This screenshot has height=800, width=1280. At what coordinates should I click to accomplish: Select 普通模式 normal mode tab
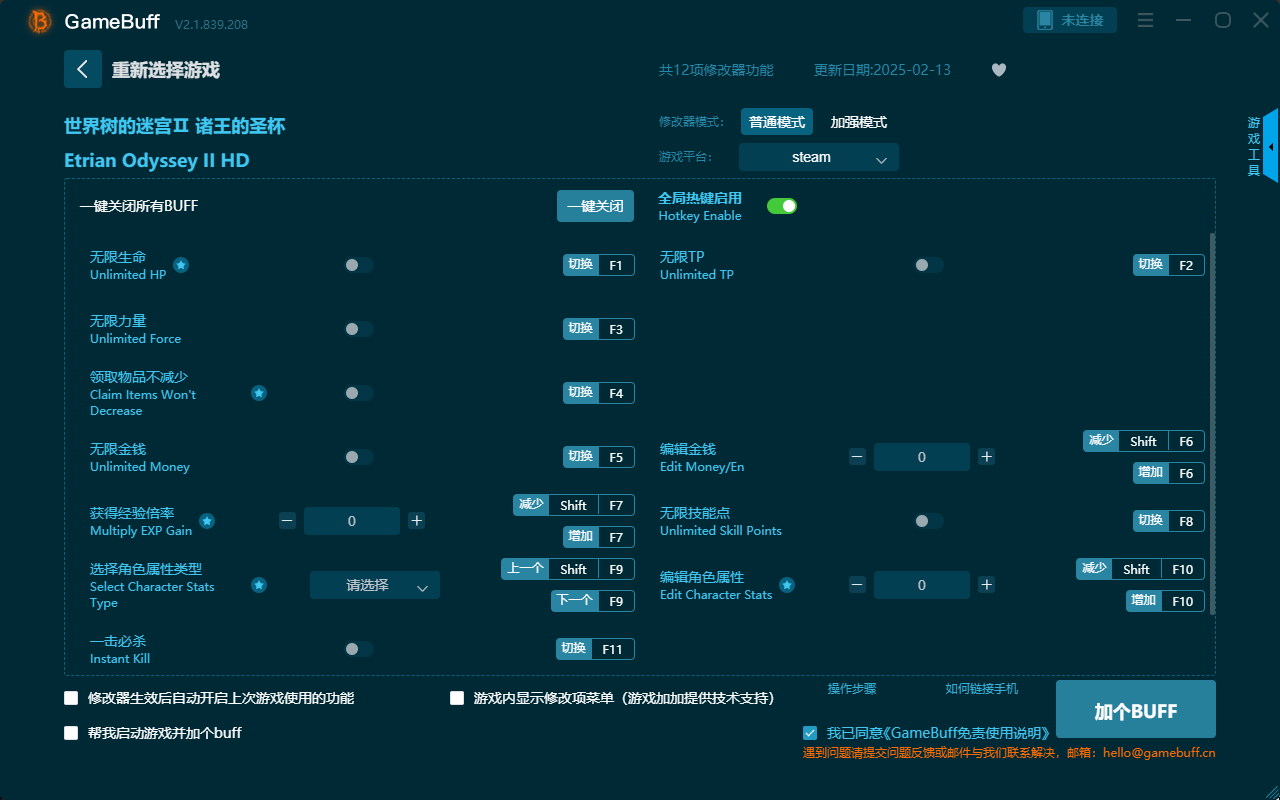(x=777, y=122)
